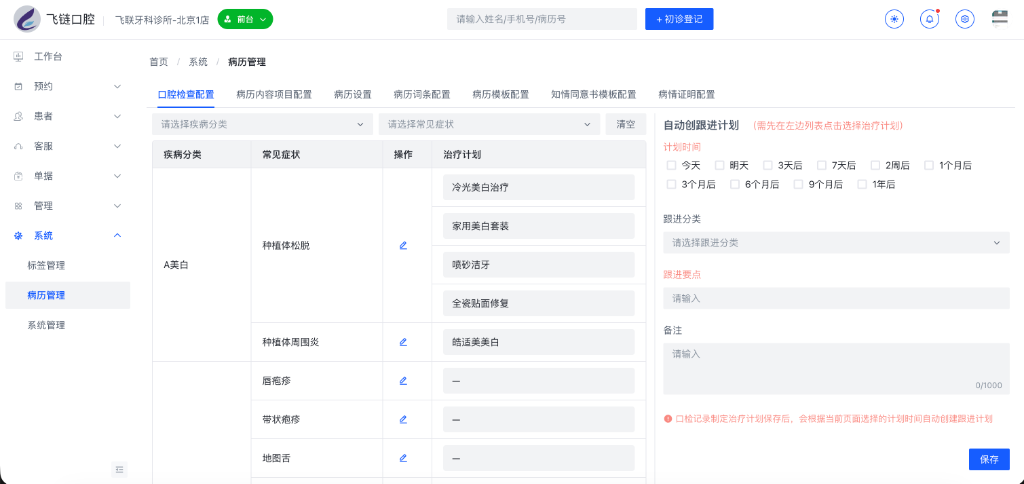This screenshot has height=484, width=1024.
Task: Open the 请选择常见症状 dropdown
Action: [x=489, y=124]
